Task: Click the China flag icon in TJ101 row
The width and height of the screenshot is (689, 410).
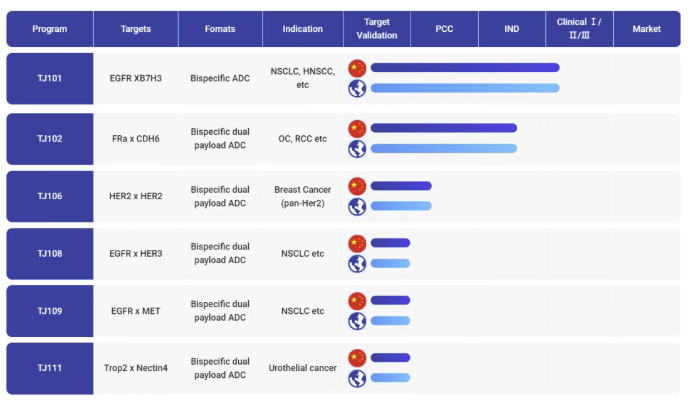Action: click(357, 68)
